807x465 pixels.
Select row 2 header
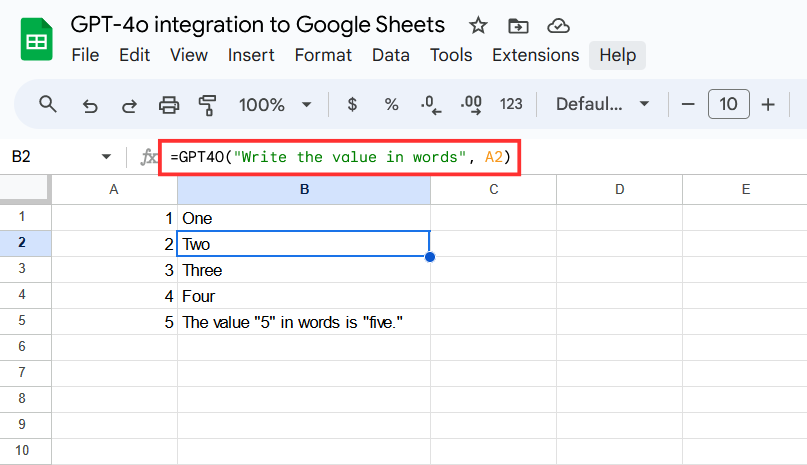[25, 243]
